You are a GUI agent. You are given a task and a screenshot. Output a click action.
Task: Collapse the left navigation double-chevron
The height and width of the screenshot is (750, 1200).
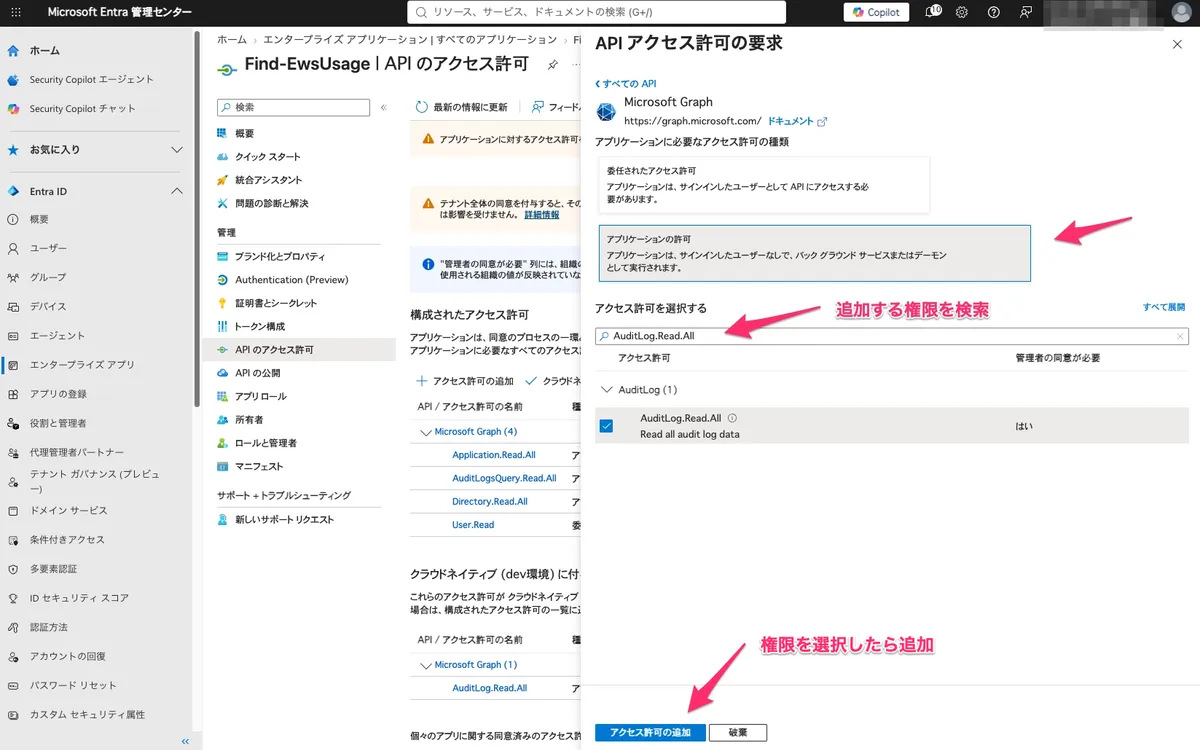click(x=185, y=741)
